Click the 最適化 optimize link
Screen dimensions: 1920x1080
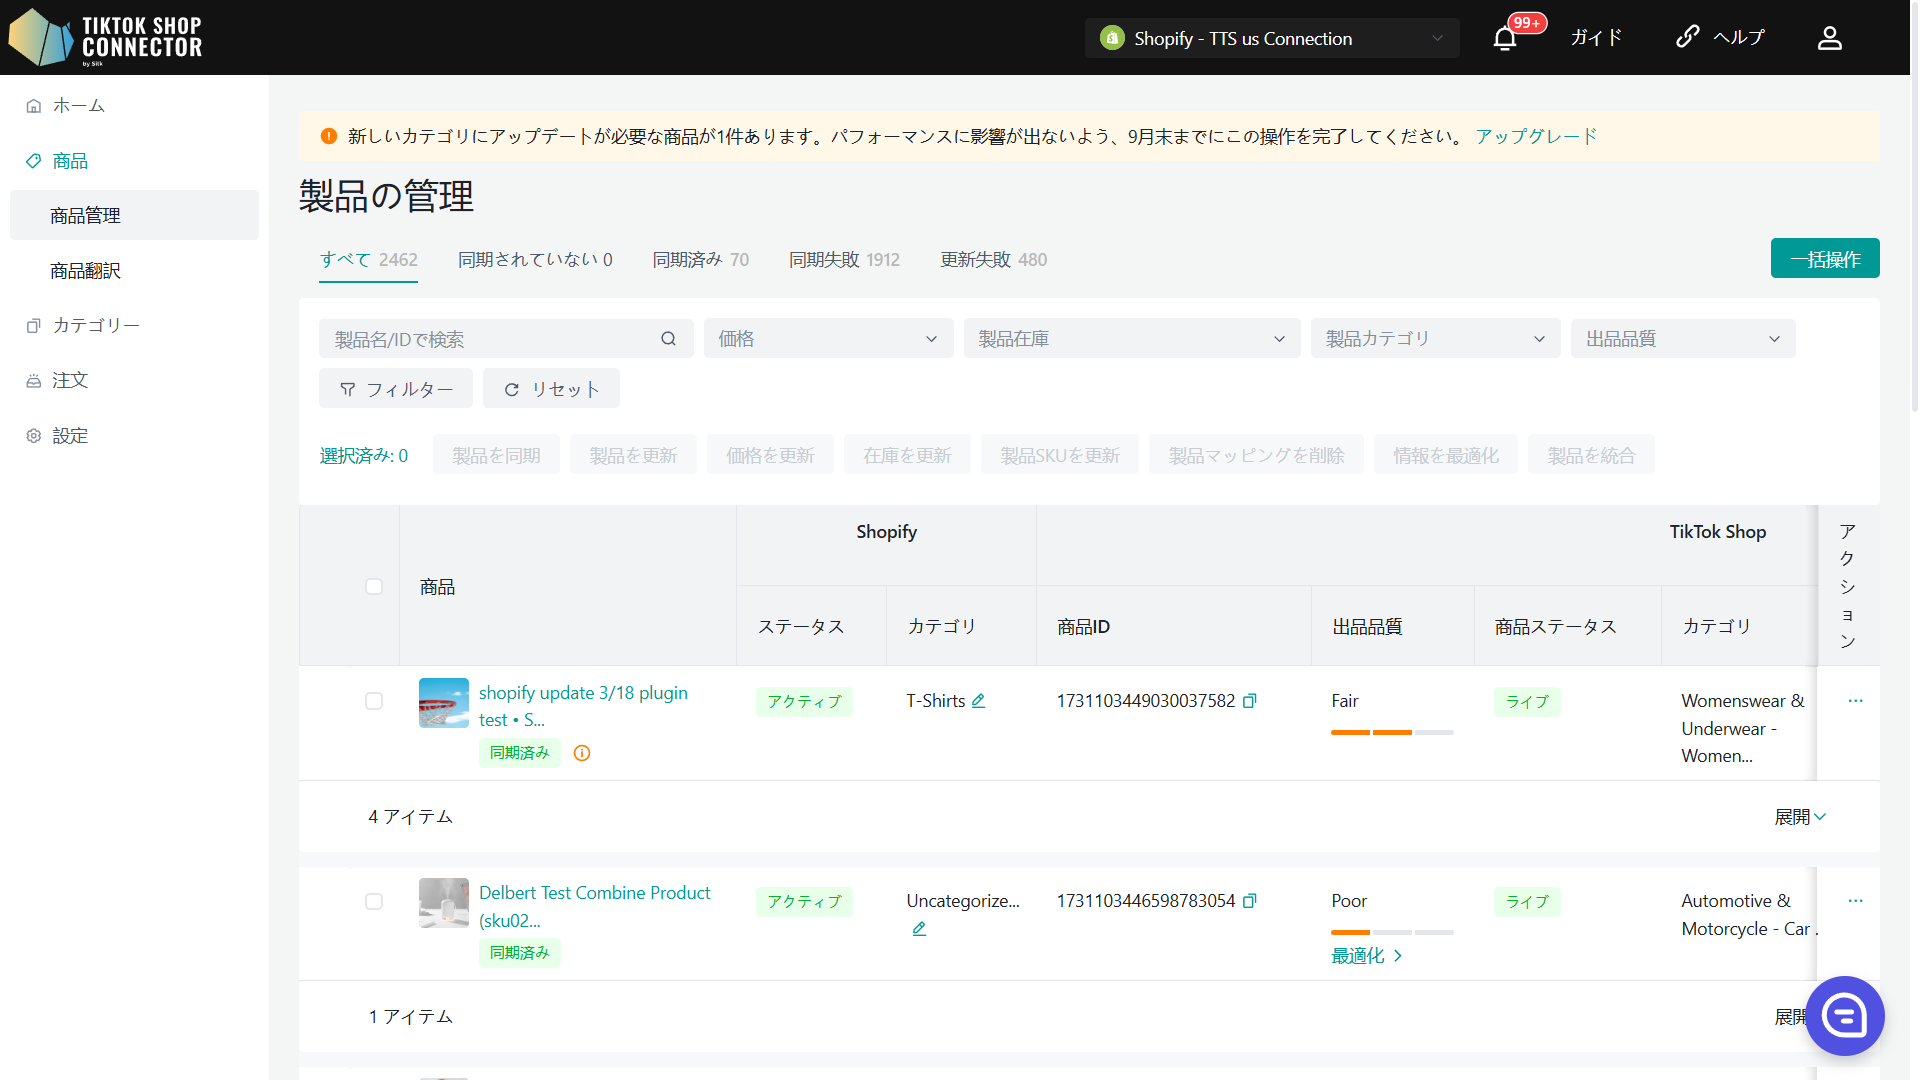click(x=1366, y=956)
